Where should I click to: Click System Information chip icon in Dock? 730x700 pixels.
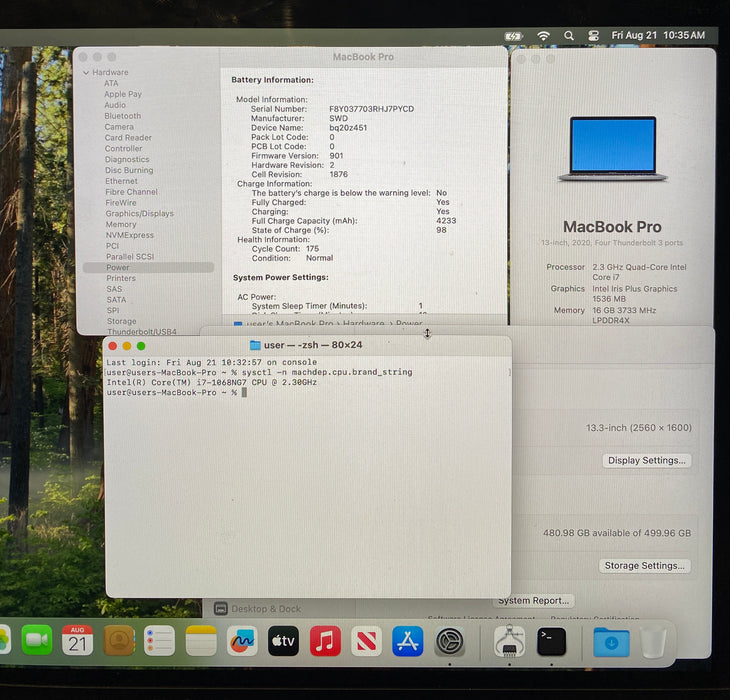click(x=509, y=641)
